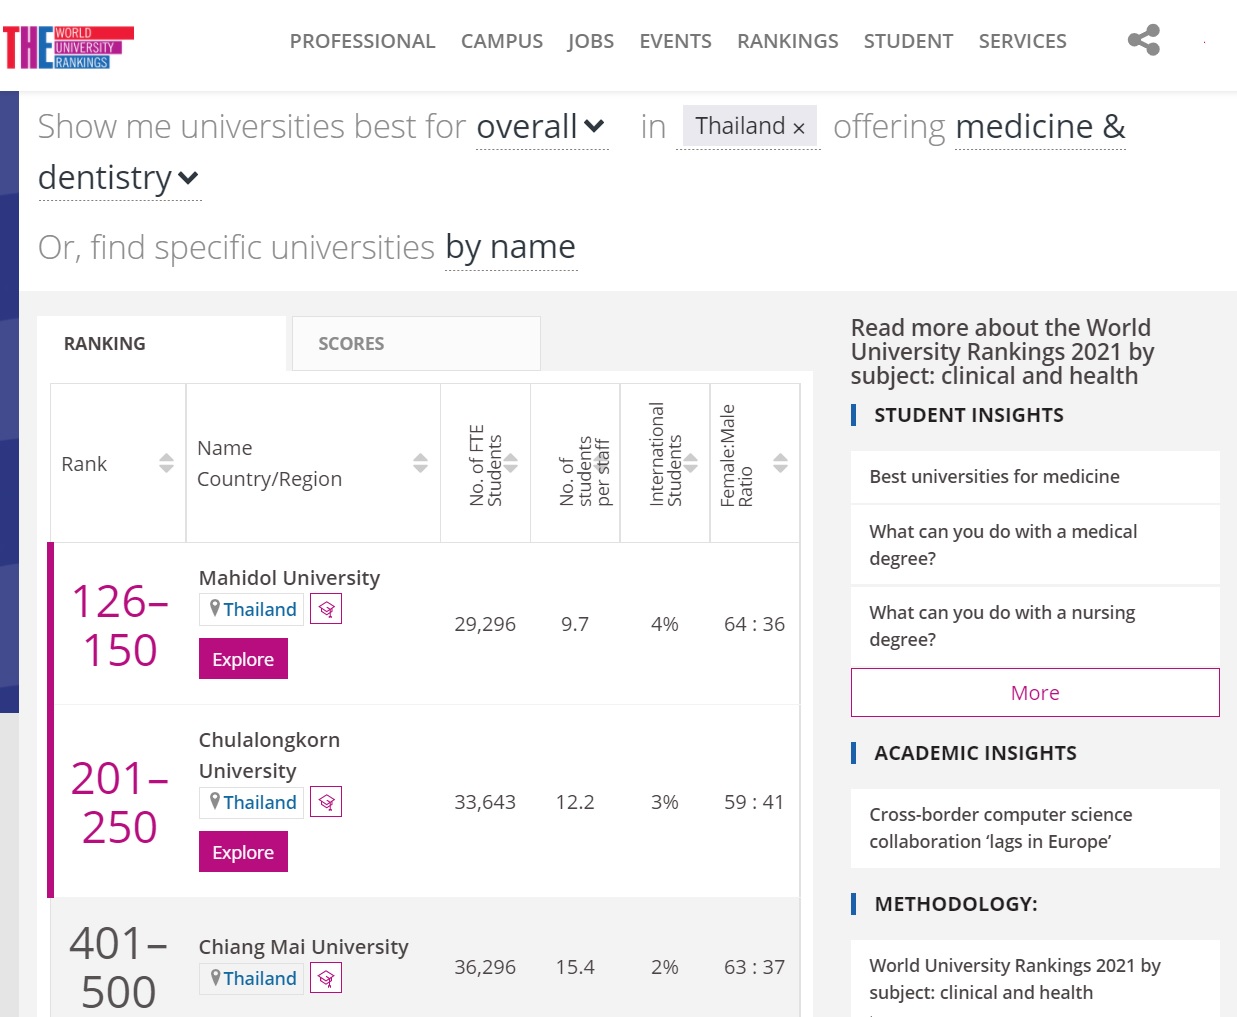Sort by Female:Male Ratio column
Image resolution: width=1237 pixels, height=1017 pixels.
coord(780,463)
